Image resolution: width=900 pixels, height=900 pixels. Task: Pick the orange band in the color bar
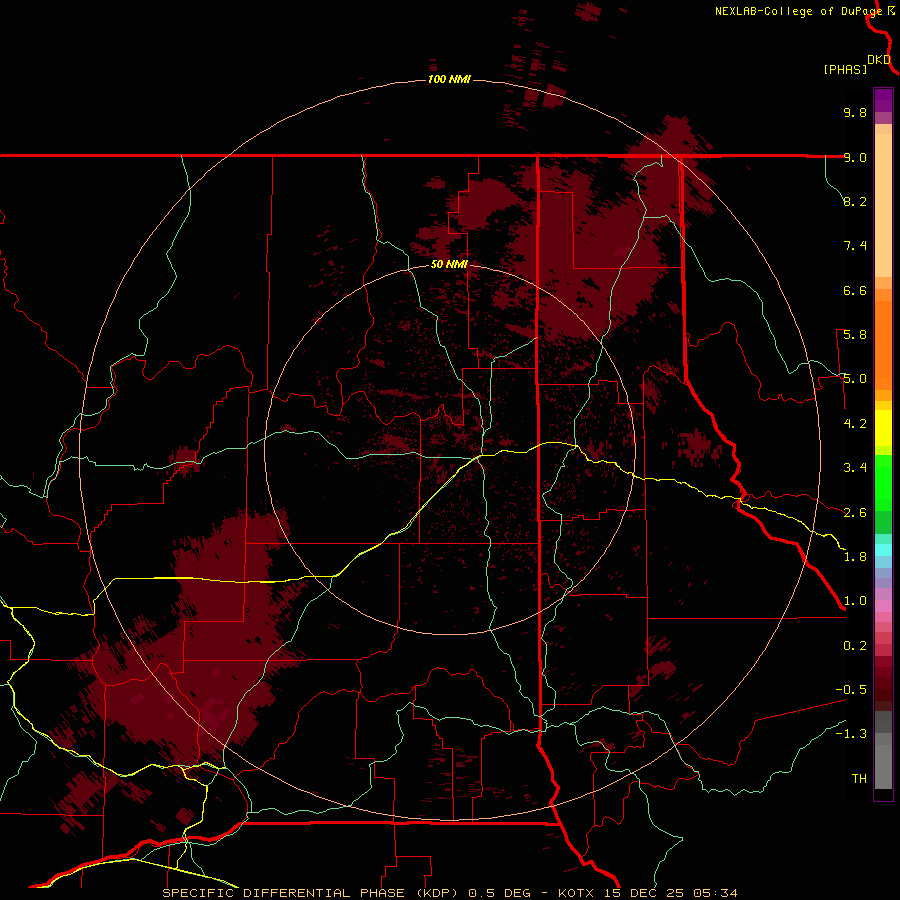coord(883,344)
